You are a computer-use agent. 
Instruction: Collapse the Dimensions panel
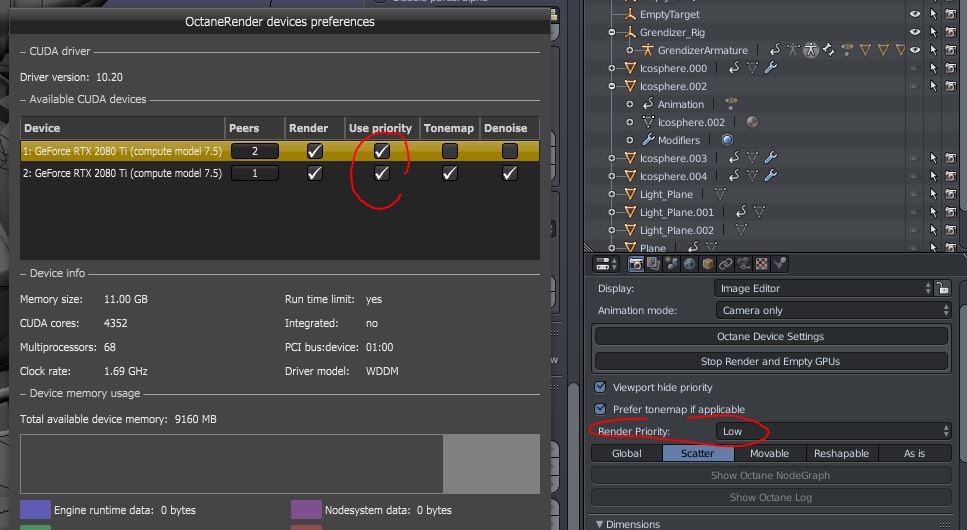(599, 524)
